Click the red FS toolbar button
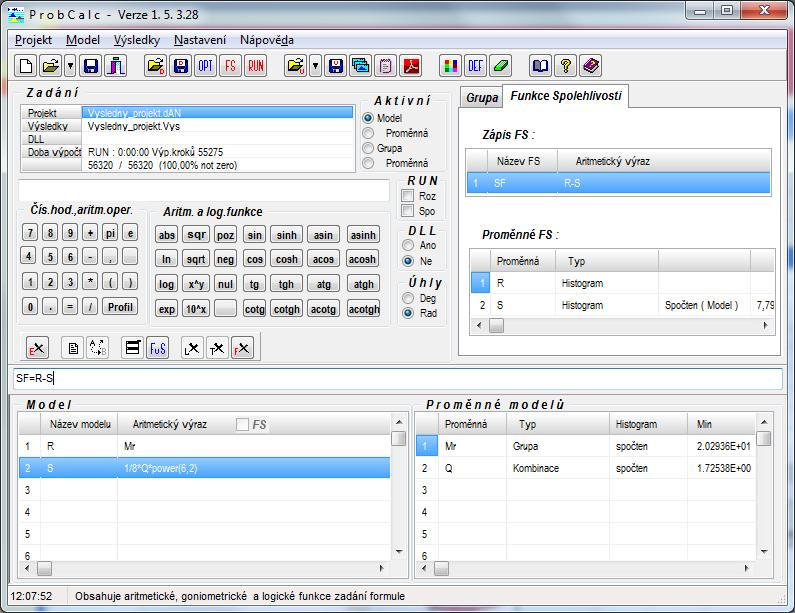 pos(230,66)
